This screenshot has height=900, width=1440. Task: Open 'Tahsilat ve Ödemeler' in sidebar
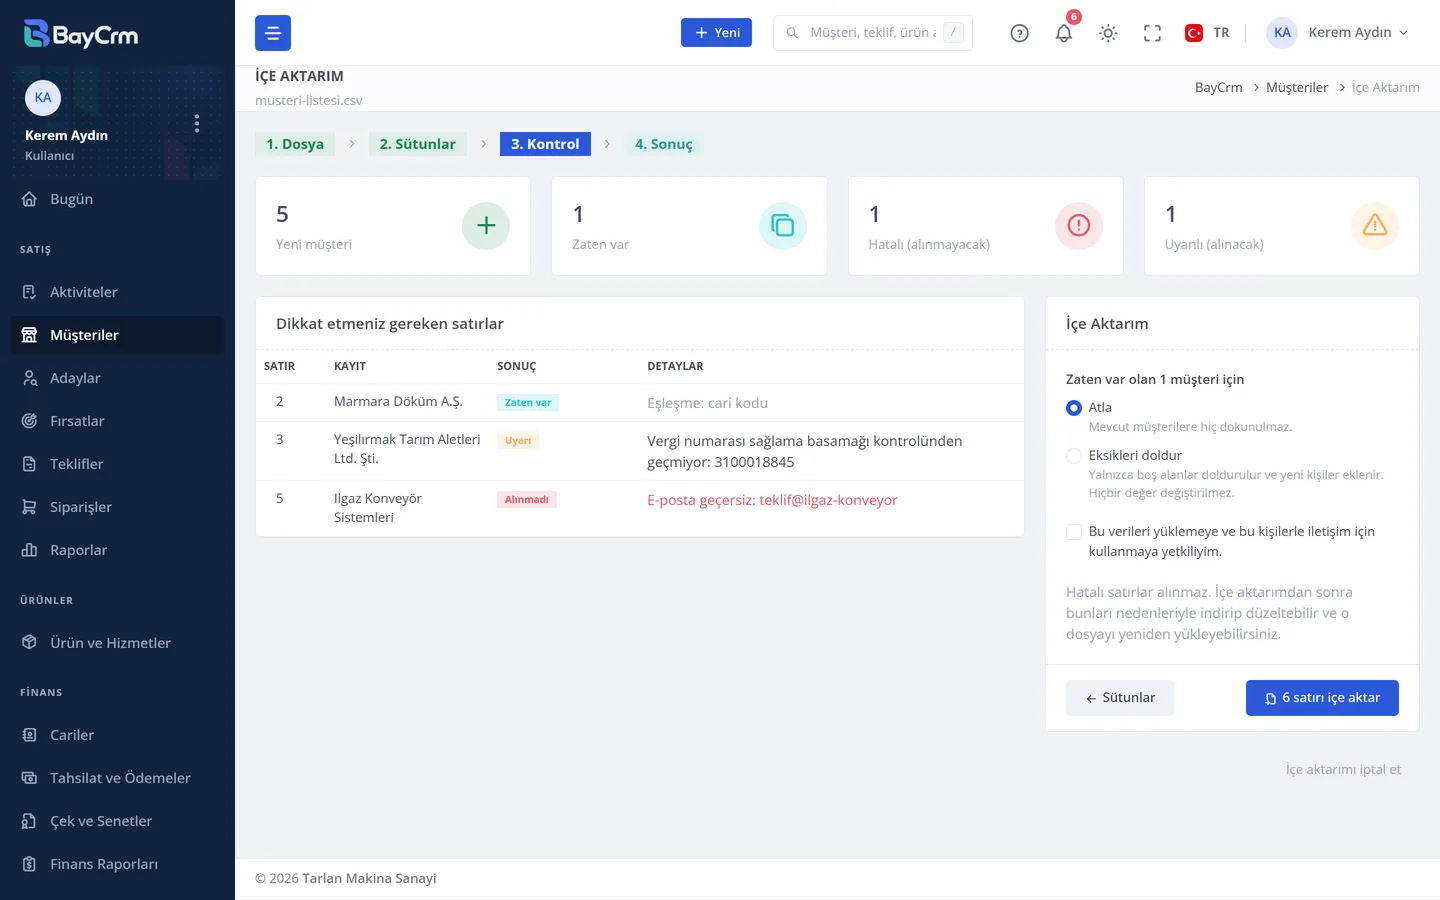click(117, 778)
